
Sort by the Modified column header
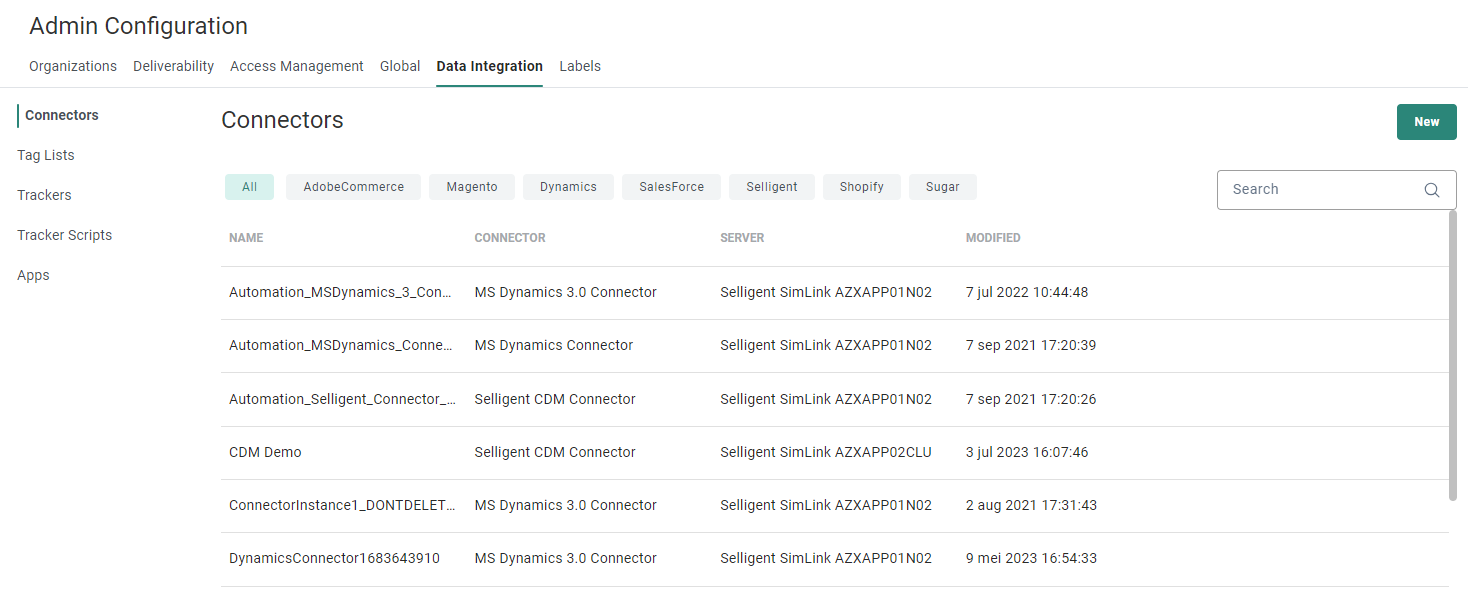[x=993, y=238]
